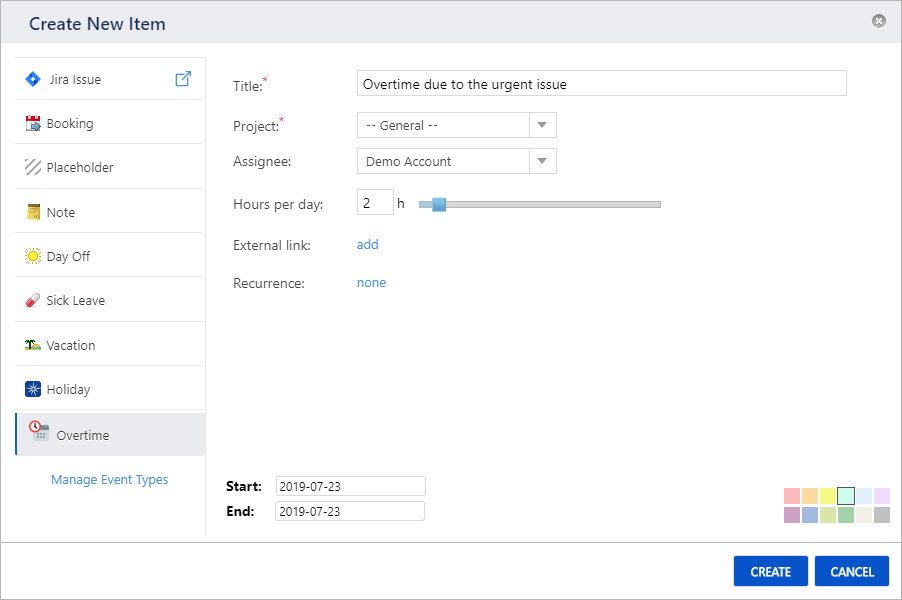Click the Sick Leave pill icon
Viewport: 902px width, 600px height.
click(x=32, y=301)
